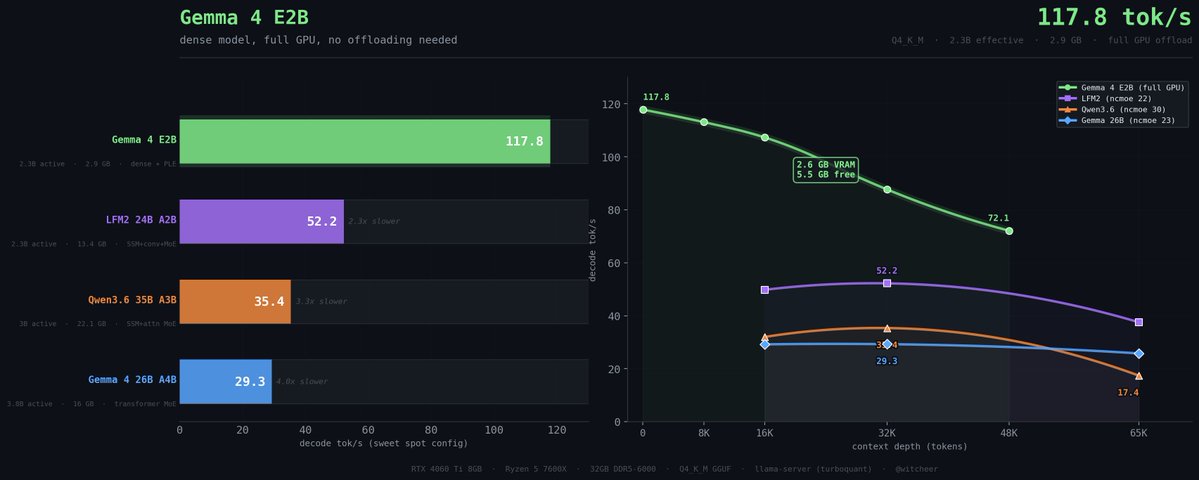Click 'Gemma 4 E2B' label beside the green bar

[144, 140]
